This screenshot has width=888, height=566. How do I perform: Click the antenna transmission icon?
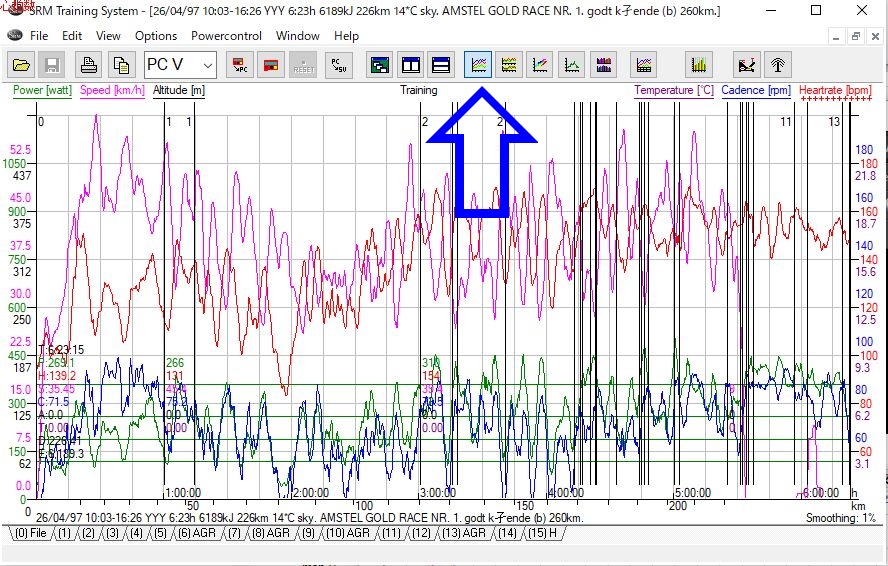pyautogui.click(x=778, y=65)
